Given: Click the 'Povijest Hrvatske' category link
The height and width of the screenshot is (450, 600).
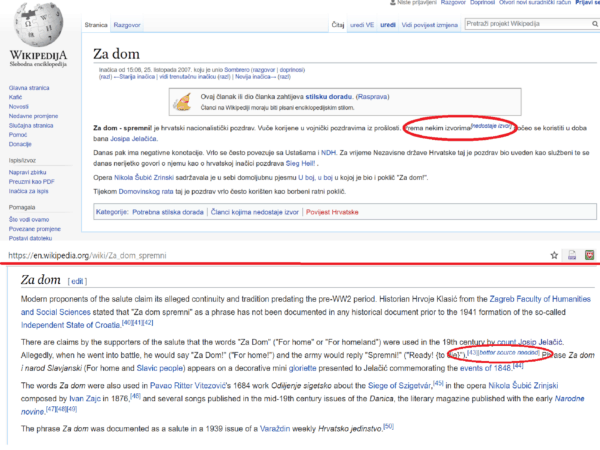Looking at the screenshot, I should tap(331, 213).
